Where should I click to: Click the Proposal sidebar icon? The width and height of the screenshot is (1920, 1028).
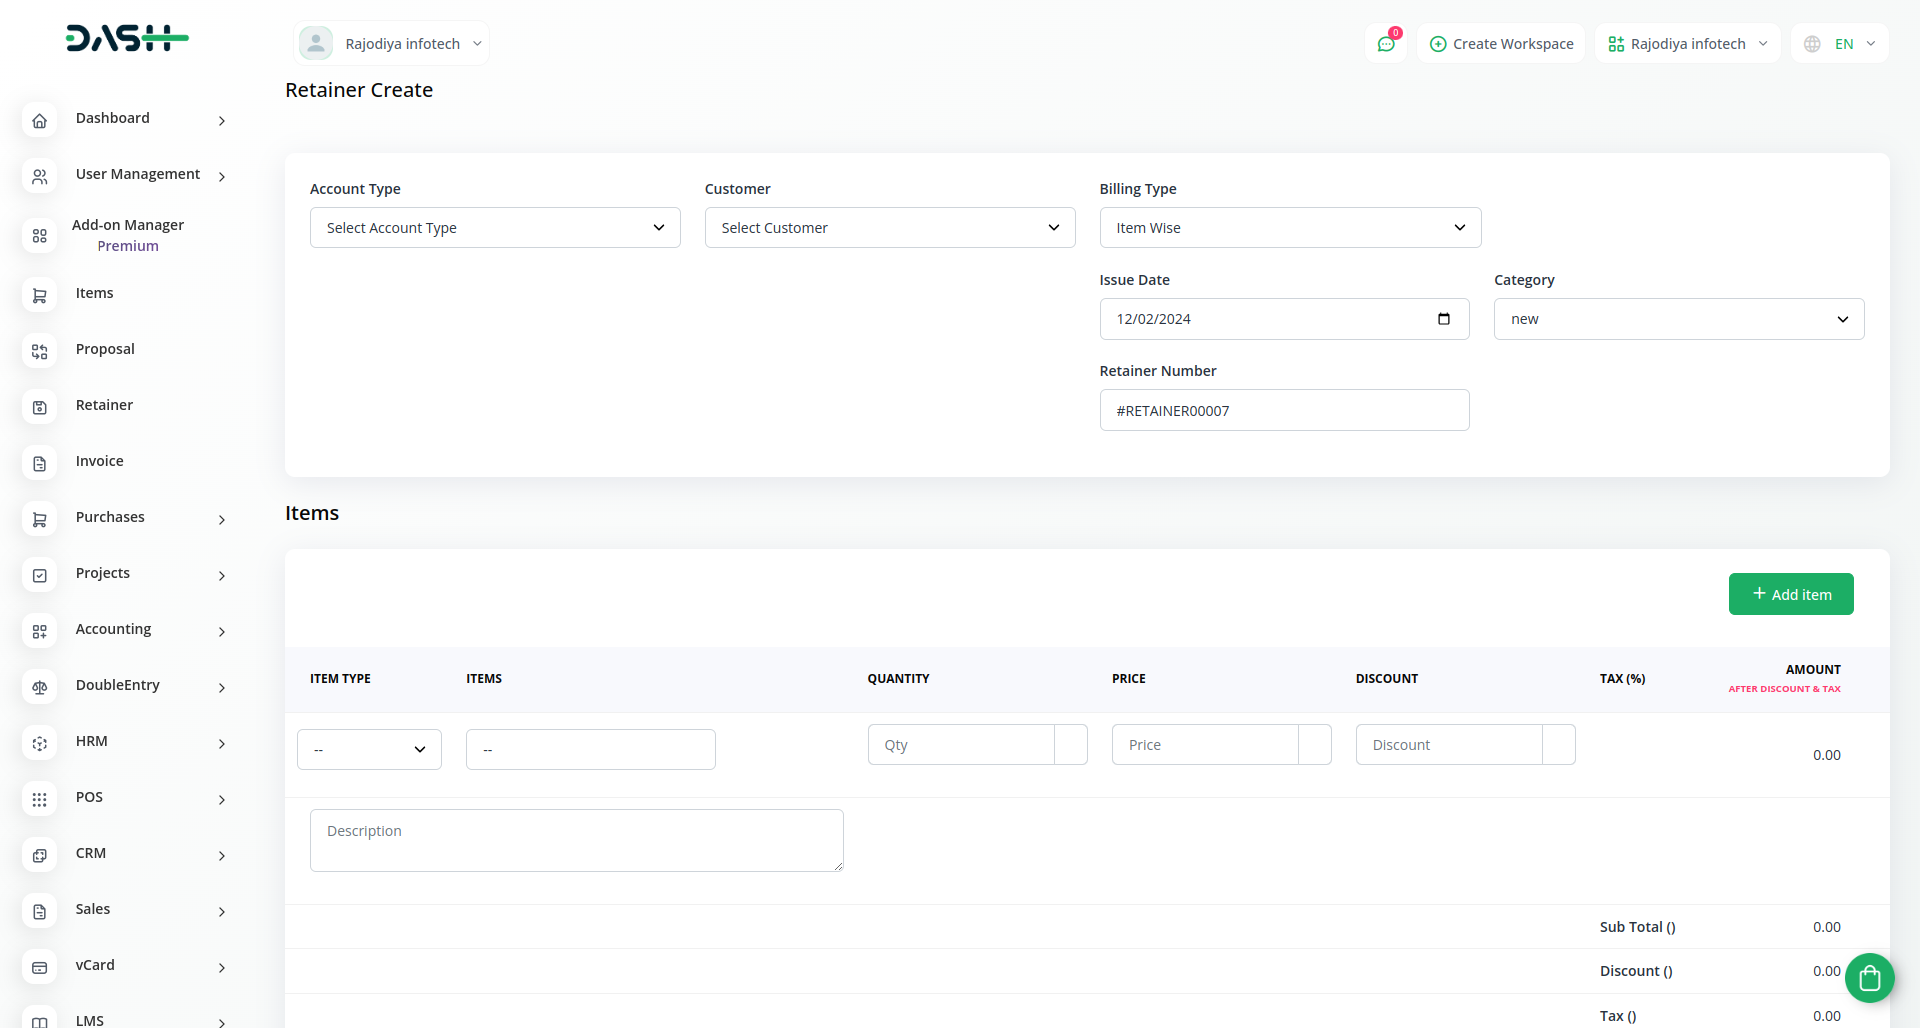point(39,351)
